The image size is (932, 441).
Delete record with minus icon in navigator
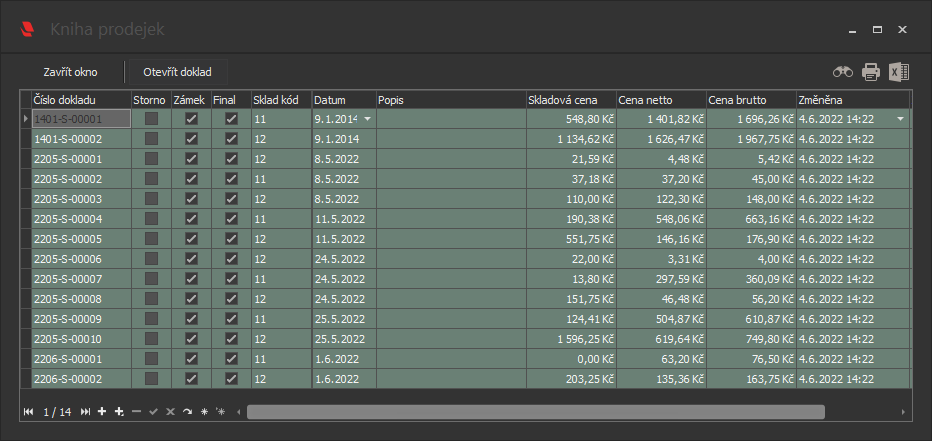point(137,411)
